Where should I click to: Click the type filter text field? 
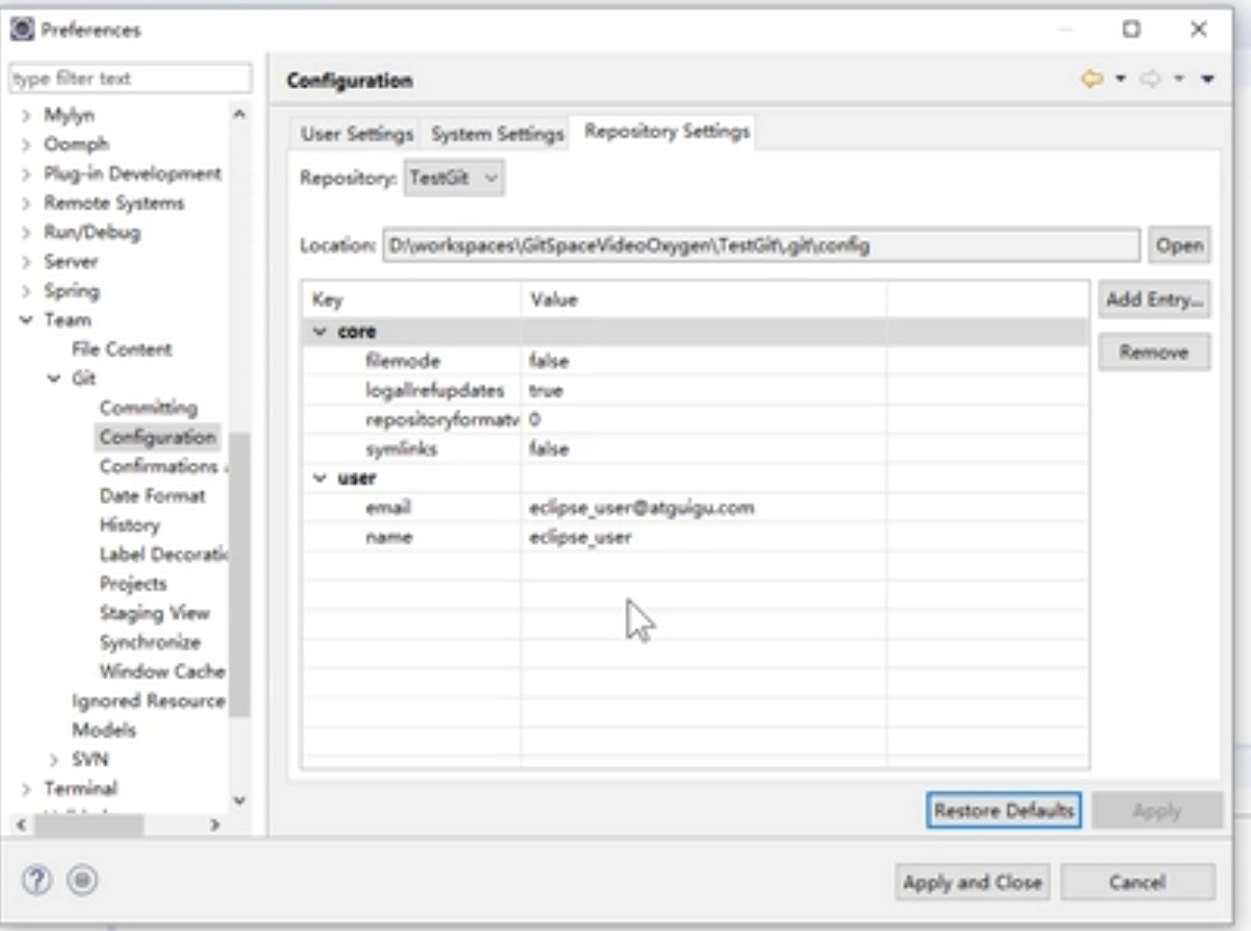pyautogui.click(x=130, y=78)
